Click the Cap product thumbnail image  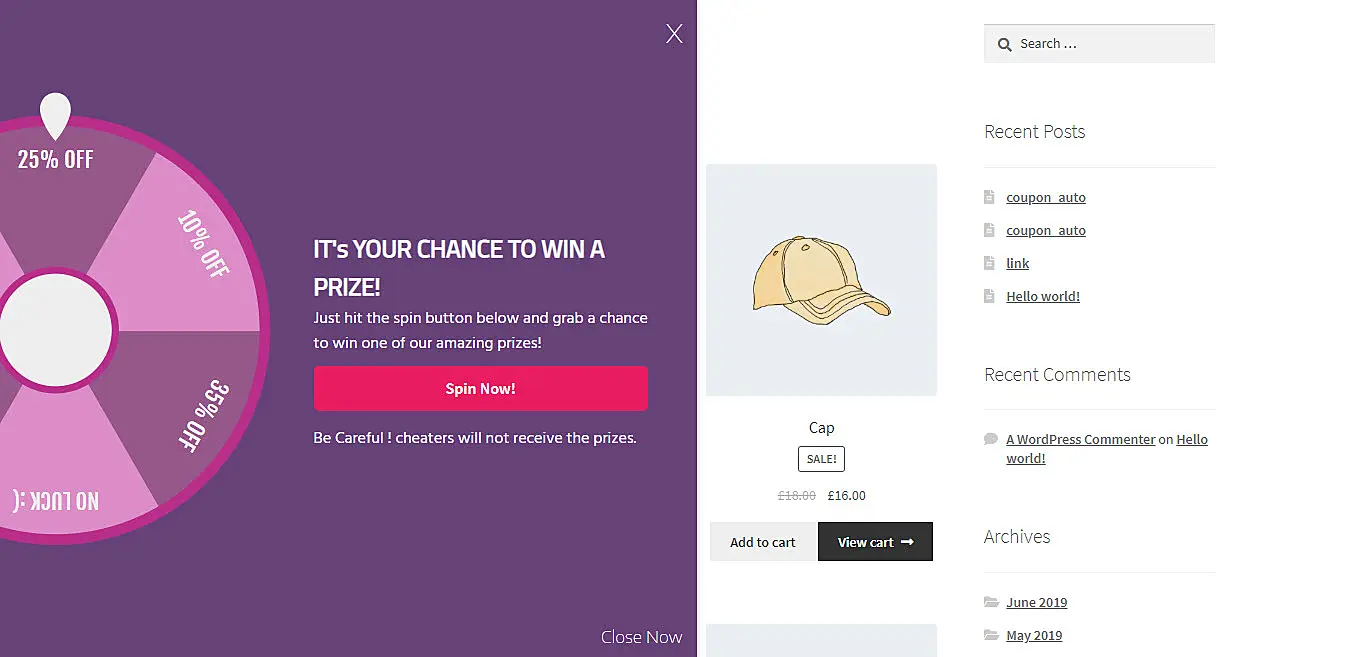(821, 280)
